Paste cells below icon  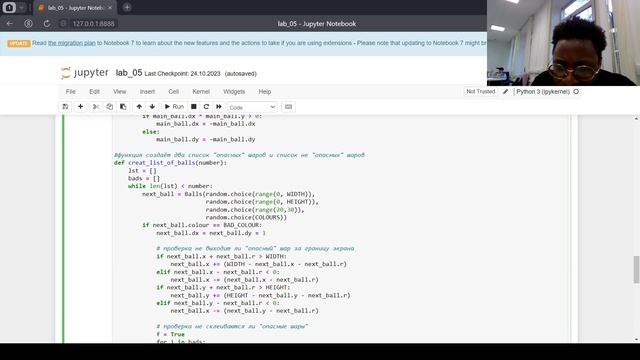coord(123,107)
